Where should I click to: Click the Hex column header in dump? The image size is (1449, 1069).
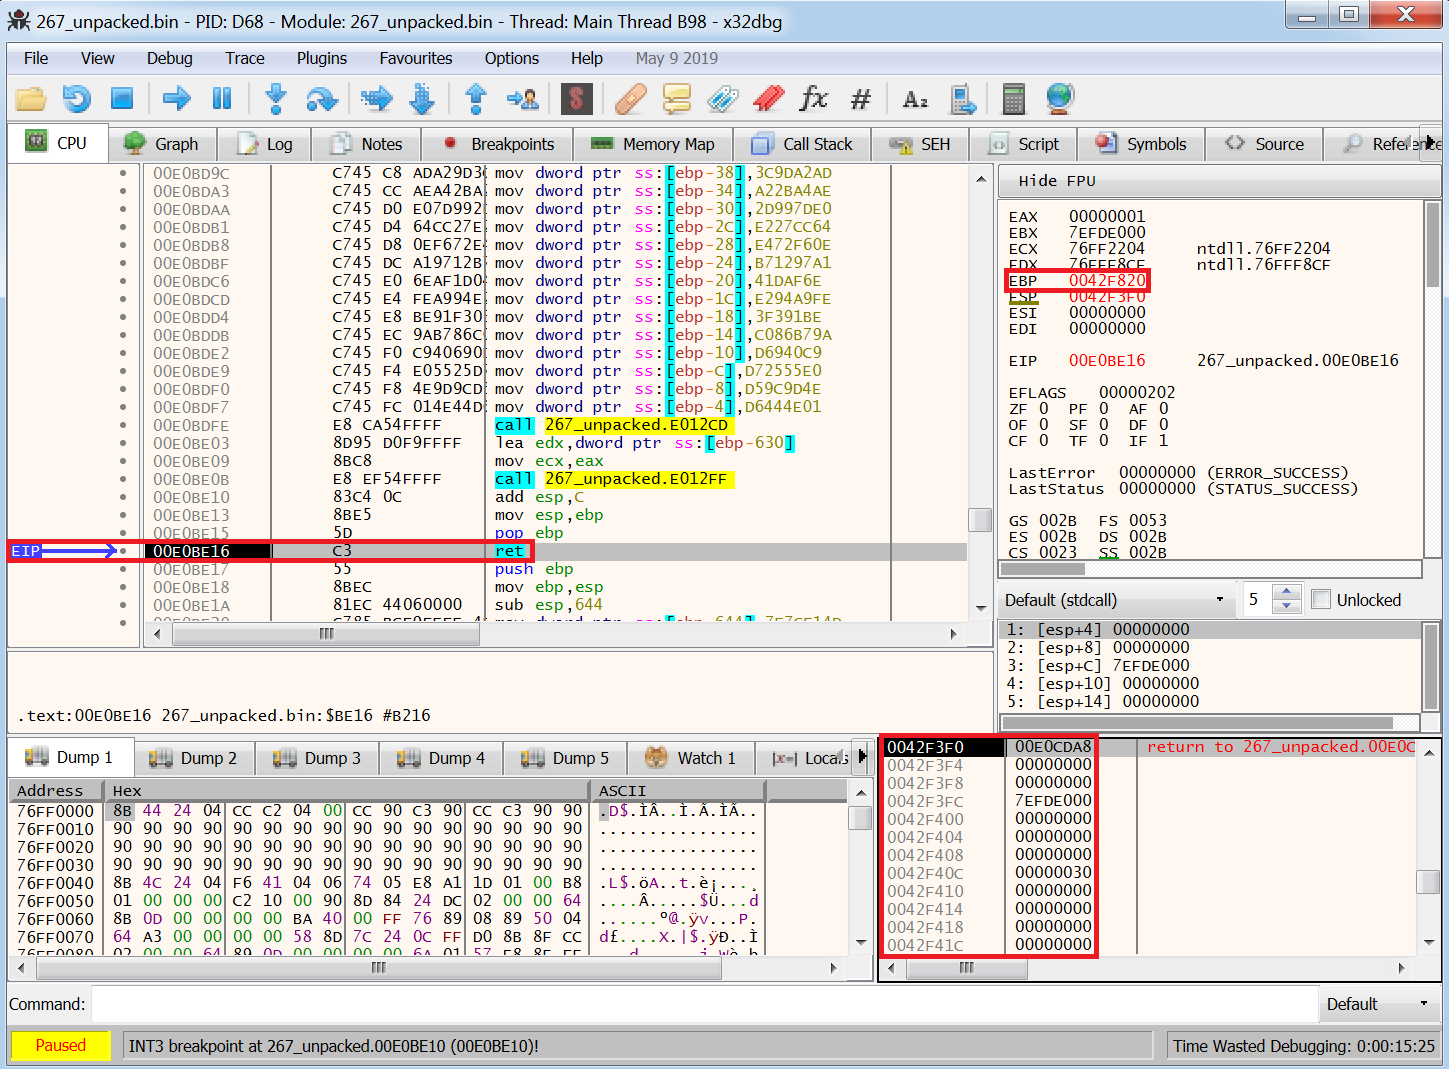point(346,790)
